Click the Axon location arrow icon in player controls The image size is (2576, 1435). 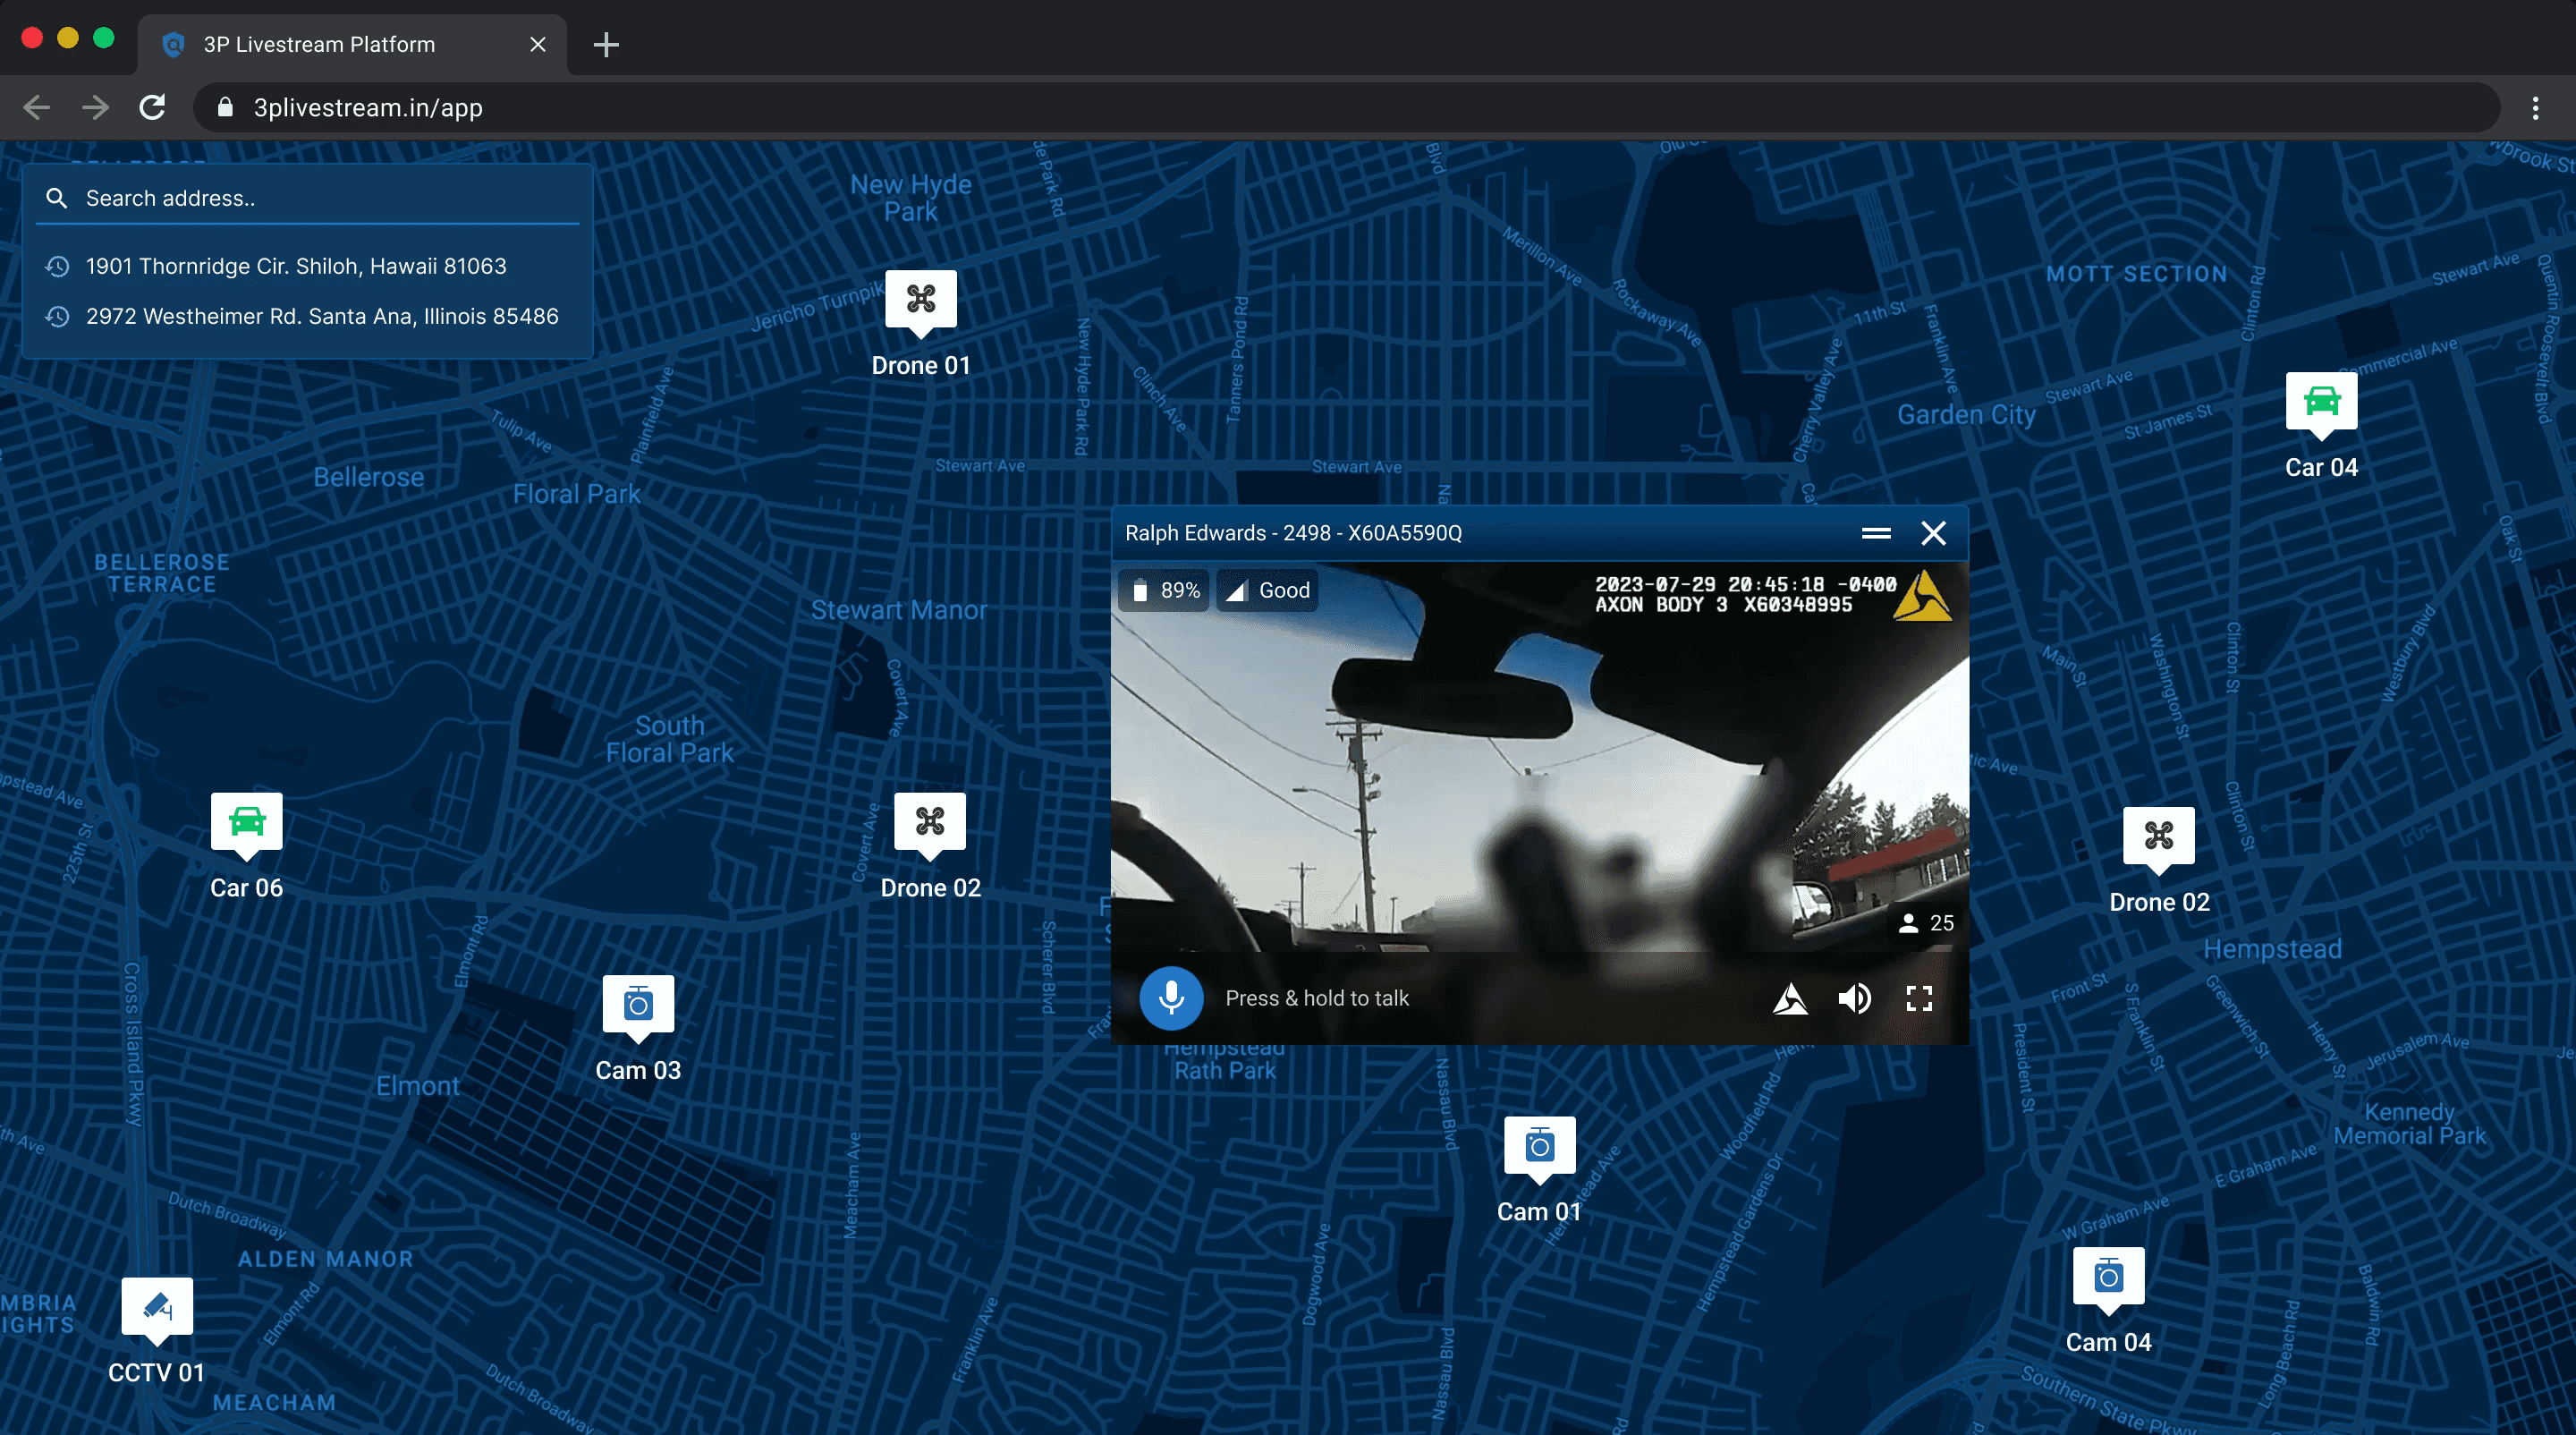tap(1789, 998)
